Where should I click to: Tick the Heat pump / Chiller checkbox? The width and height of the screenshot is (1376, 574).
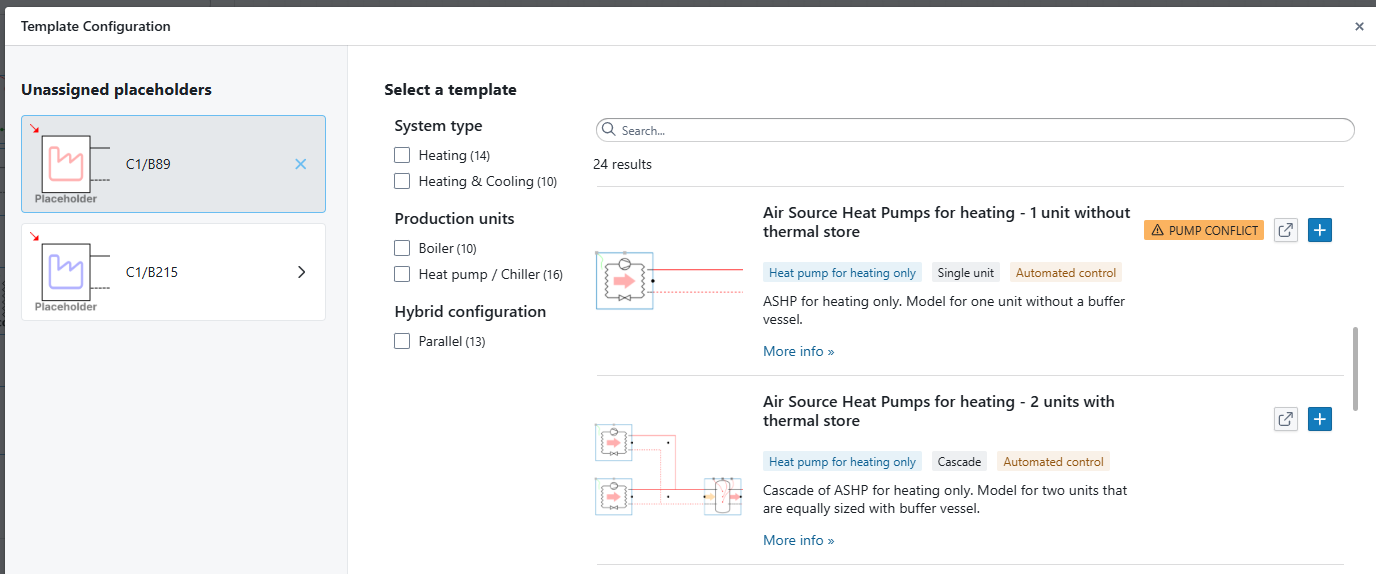[x=402, y=274]
